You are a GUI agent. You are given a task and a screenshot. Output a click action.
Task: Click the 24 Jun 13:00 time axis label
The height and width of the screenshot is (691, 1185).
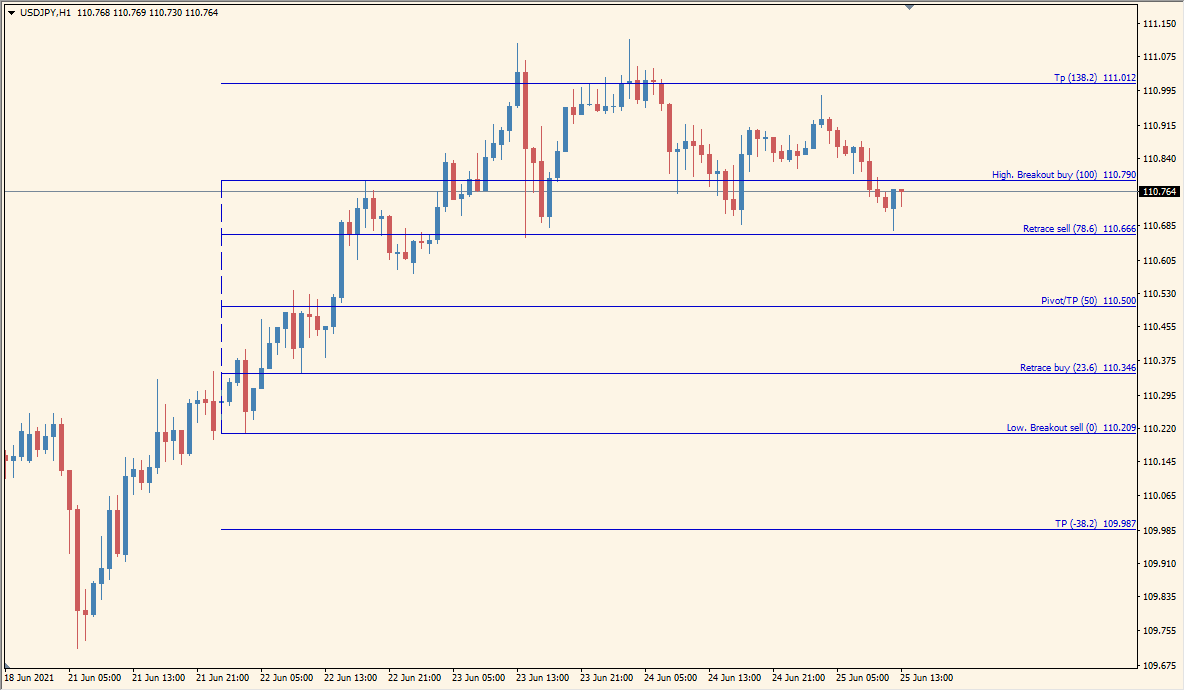tap(735, 678)
